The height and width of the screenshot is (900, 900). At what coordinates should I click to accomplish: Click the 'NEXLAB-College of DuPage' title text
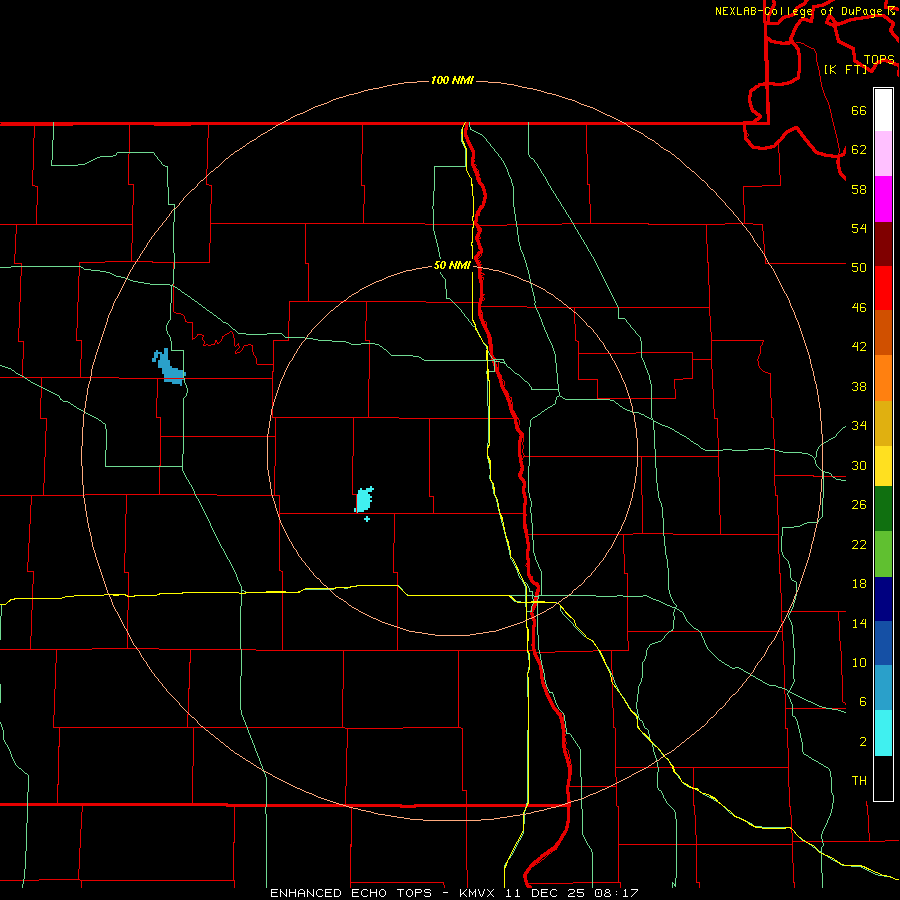tap(799, 11)
